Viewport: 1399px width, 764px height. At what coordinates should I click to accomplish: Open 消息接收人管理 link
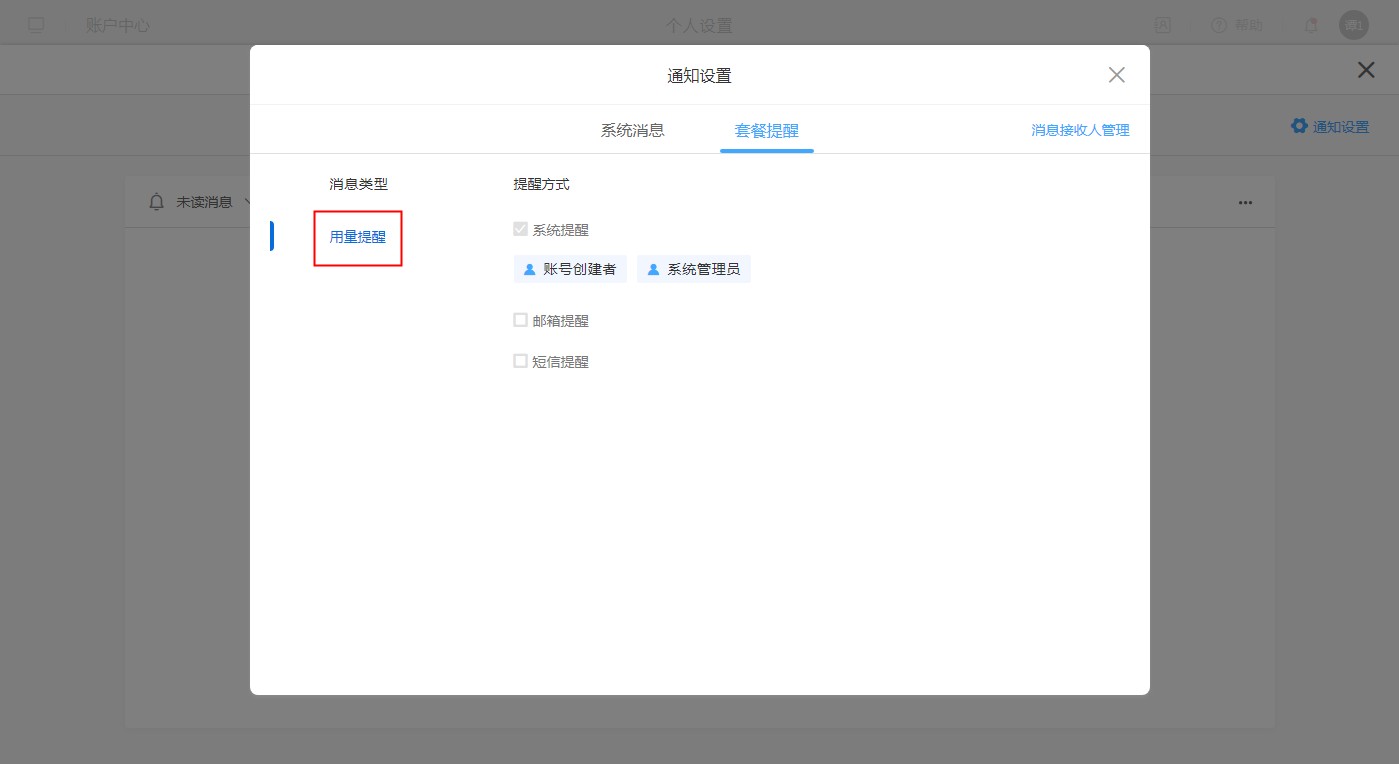coord(1080,130)
